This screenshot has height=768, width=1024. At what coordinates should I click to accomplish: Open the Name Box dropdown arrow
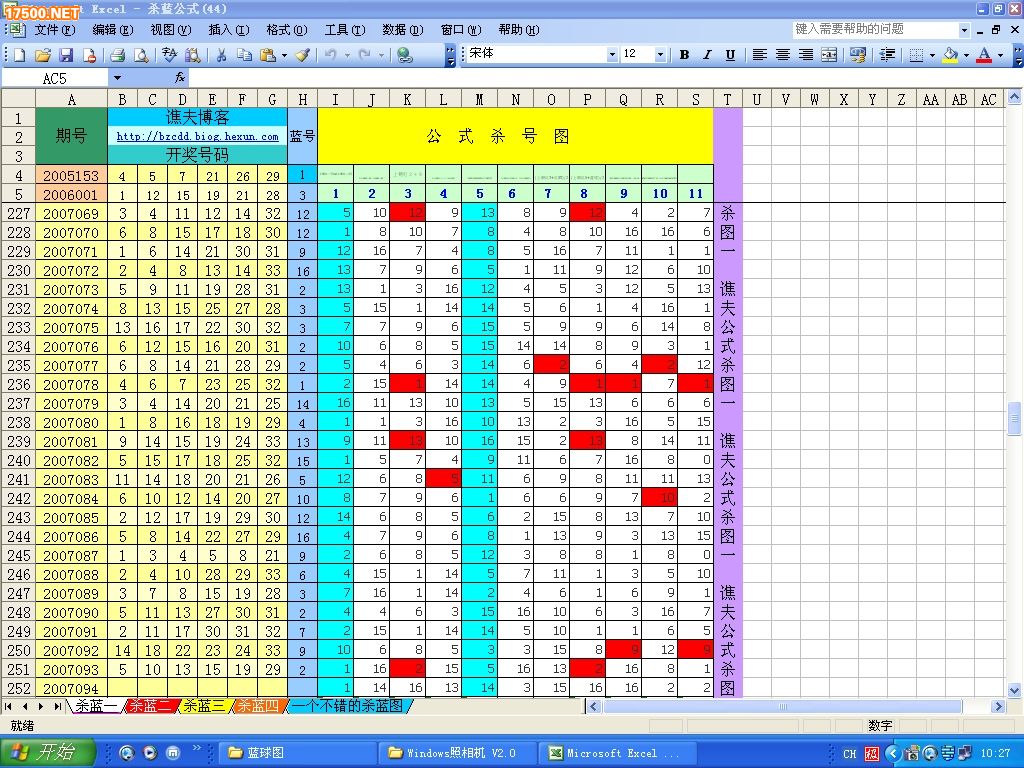[117, 78]
